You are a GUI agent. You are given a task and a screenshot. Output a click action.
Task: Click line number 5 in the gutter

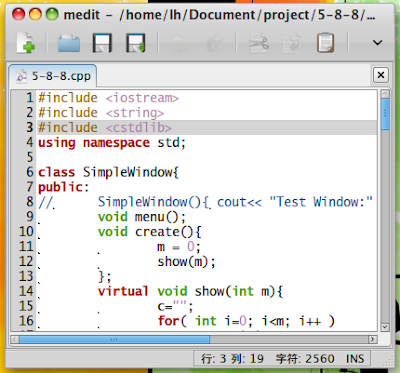coord(30,157)
